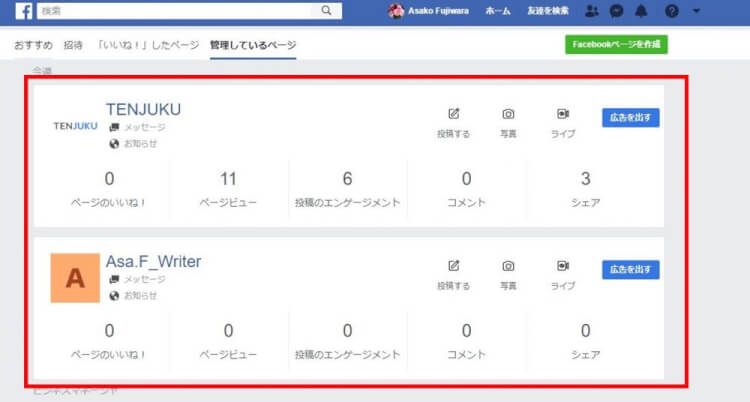750x402 pixels.
Task: Click TENJUKU シェア count 3
Action: tap(585, 179)
